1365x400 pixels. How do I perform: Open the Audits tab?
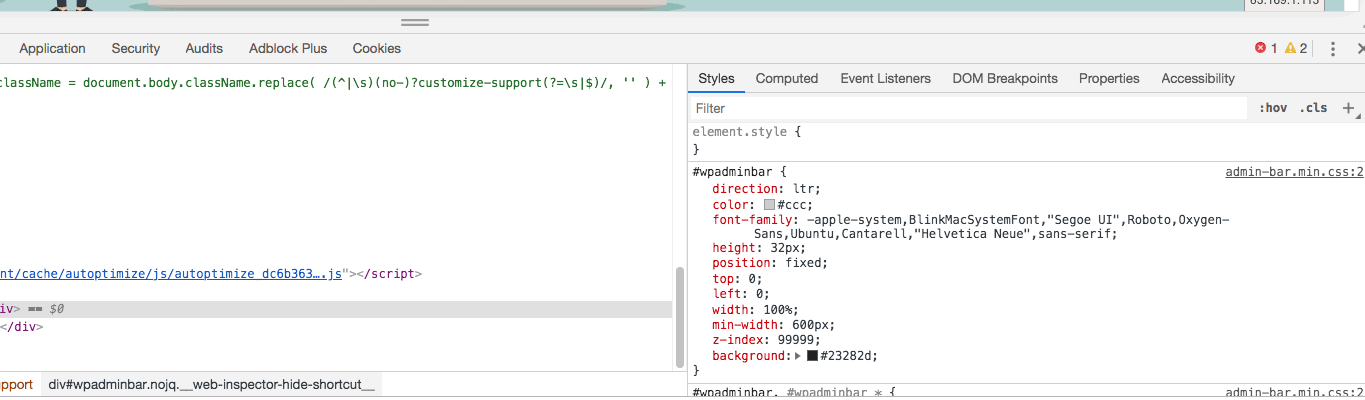(x=204, y=48)
